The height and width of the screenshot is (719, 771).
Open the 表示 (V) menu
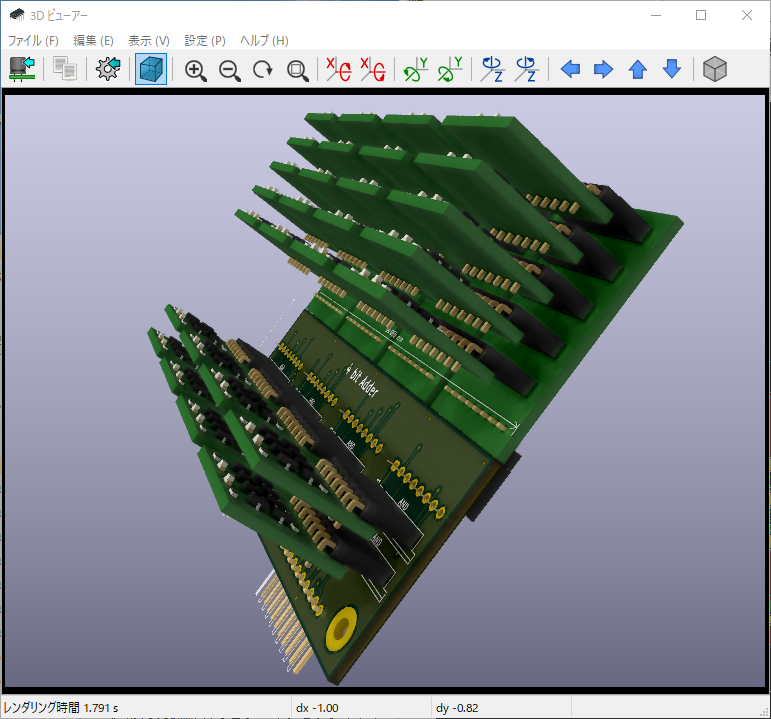tap(148, 40)
